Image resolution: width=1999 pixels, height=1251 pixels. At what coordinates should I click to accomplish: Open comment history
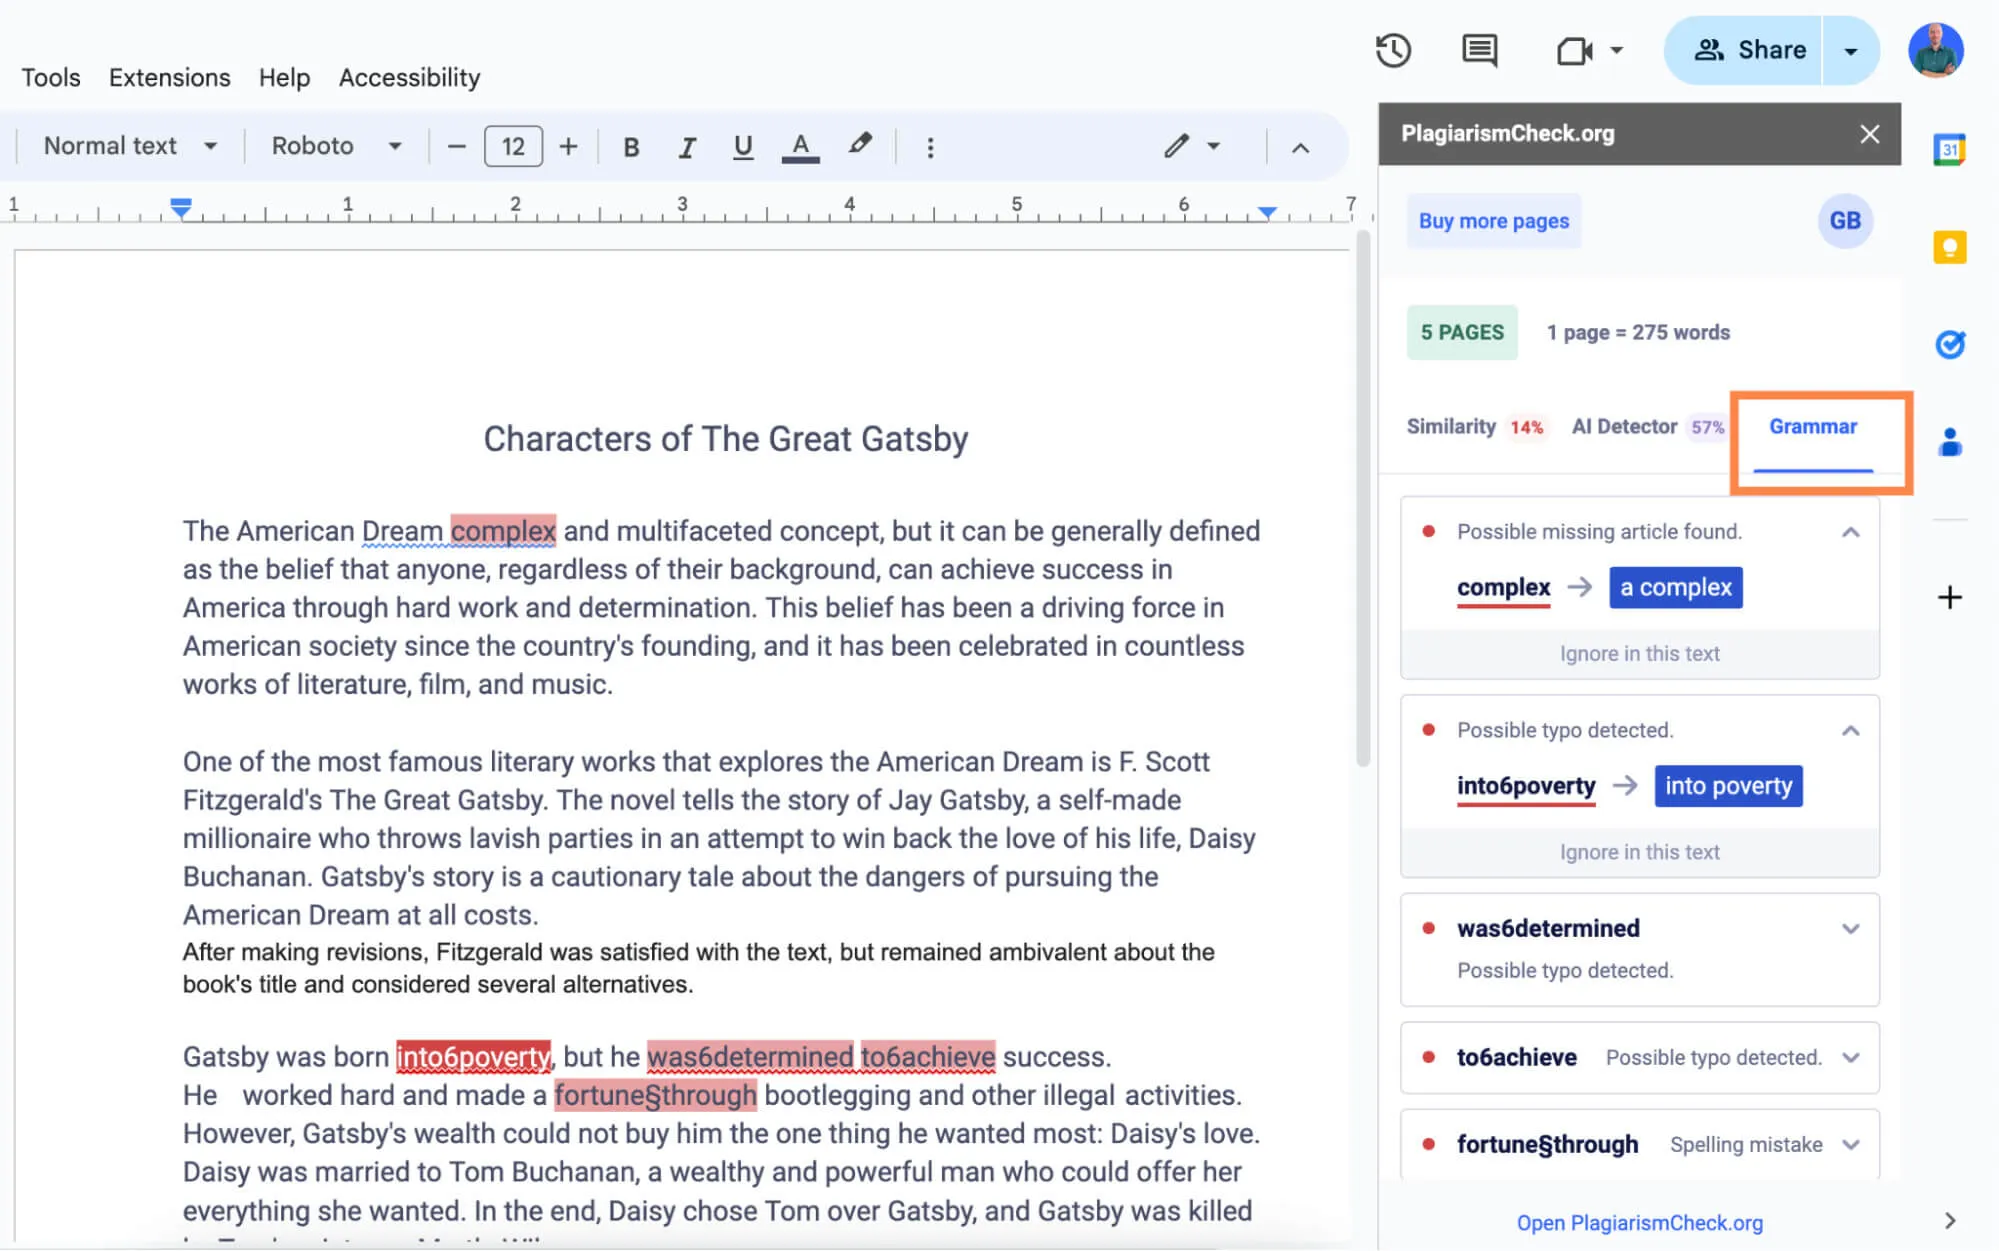click(x=1478, y=50)
